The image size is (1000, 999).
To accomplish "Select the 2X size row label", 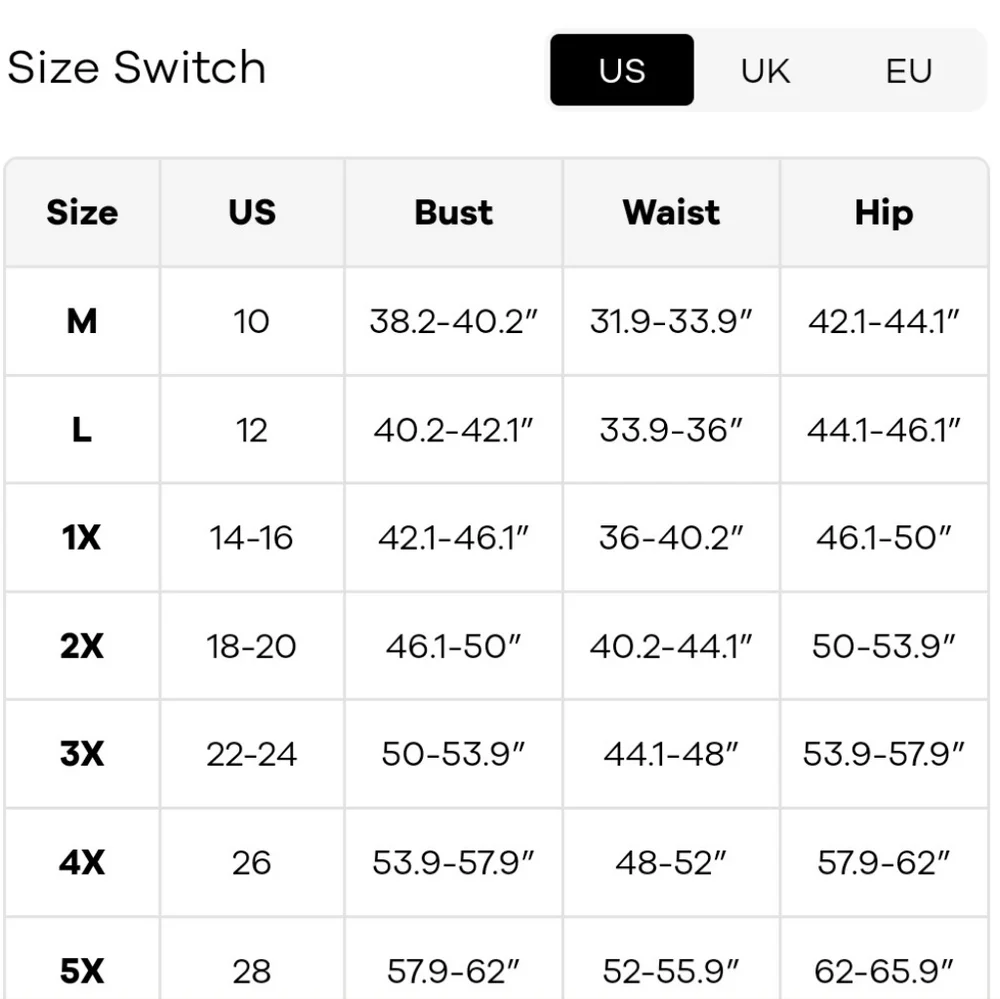I will (82, 646).
